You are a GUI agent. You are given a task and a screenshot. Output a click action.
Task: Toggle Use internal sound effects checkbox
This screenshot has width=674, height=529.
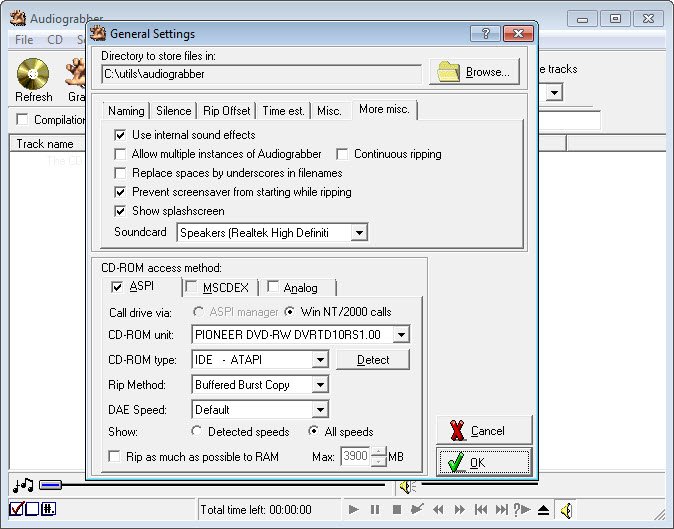(x=120, y=135)
